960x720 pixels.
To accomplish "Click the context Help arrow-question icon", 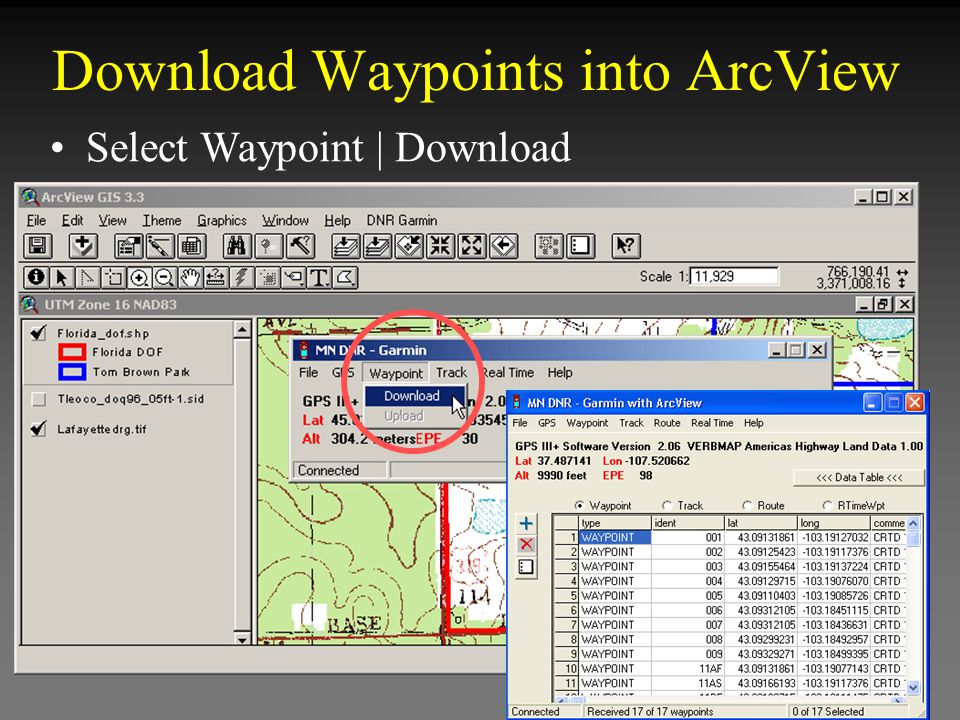I will pyautogui.click(x=626, y=246).
